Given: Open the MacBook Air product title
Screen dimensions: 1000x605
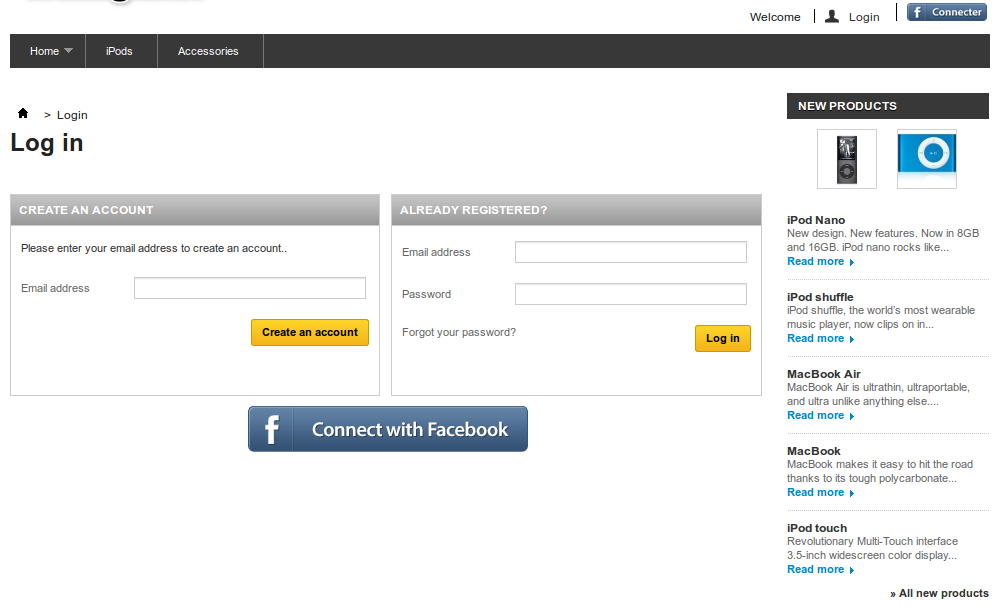Looking at the screenshot, I should (824, 374).
